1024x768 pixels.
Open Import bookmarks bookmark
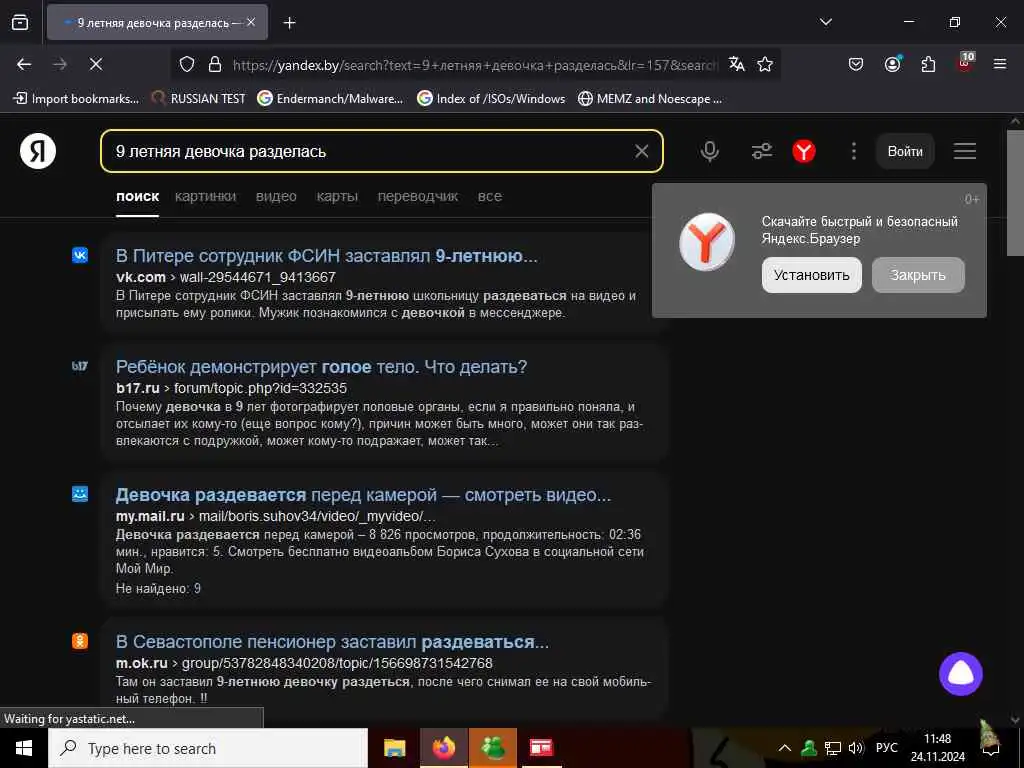click(x=76, y=99)
